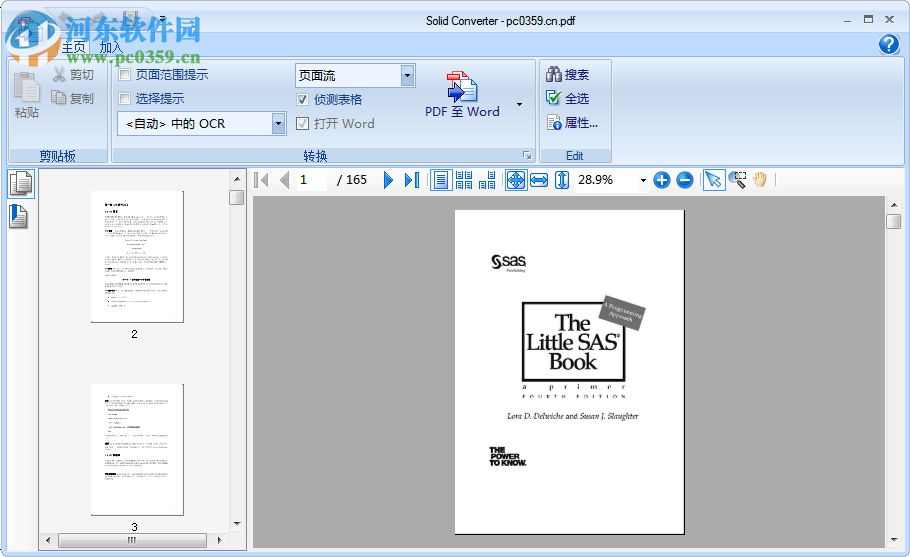Image resolution: width=910 pixels, height=557 pixels.
Task: Select the hand pan tool
Action: tap(760, 180)
